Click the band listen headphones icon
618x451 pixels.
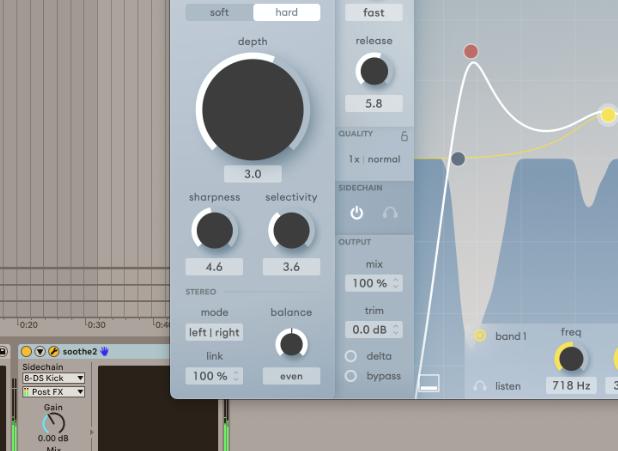click(x=480, y=386)
